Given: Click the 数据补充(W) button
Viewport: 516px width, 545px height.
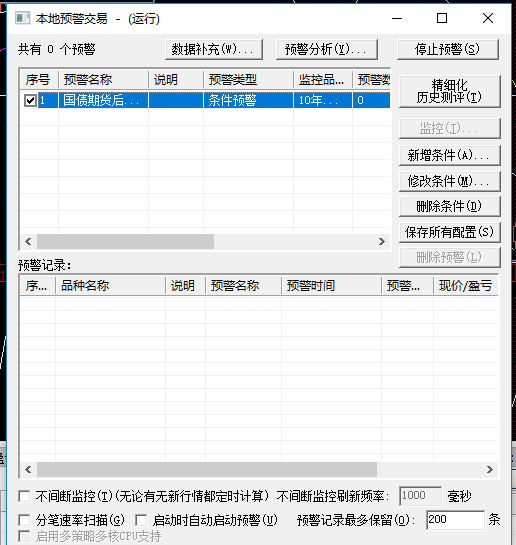Looking at the screenshot, I should pos(214,49).
